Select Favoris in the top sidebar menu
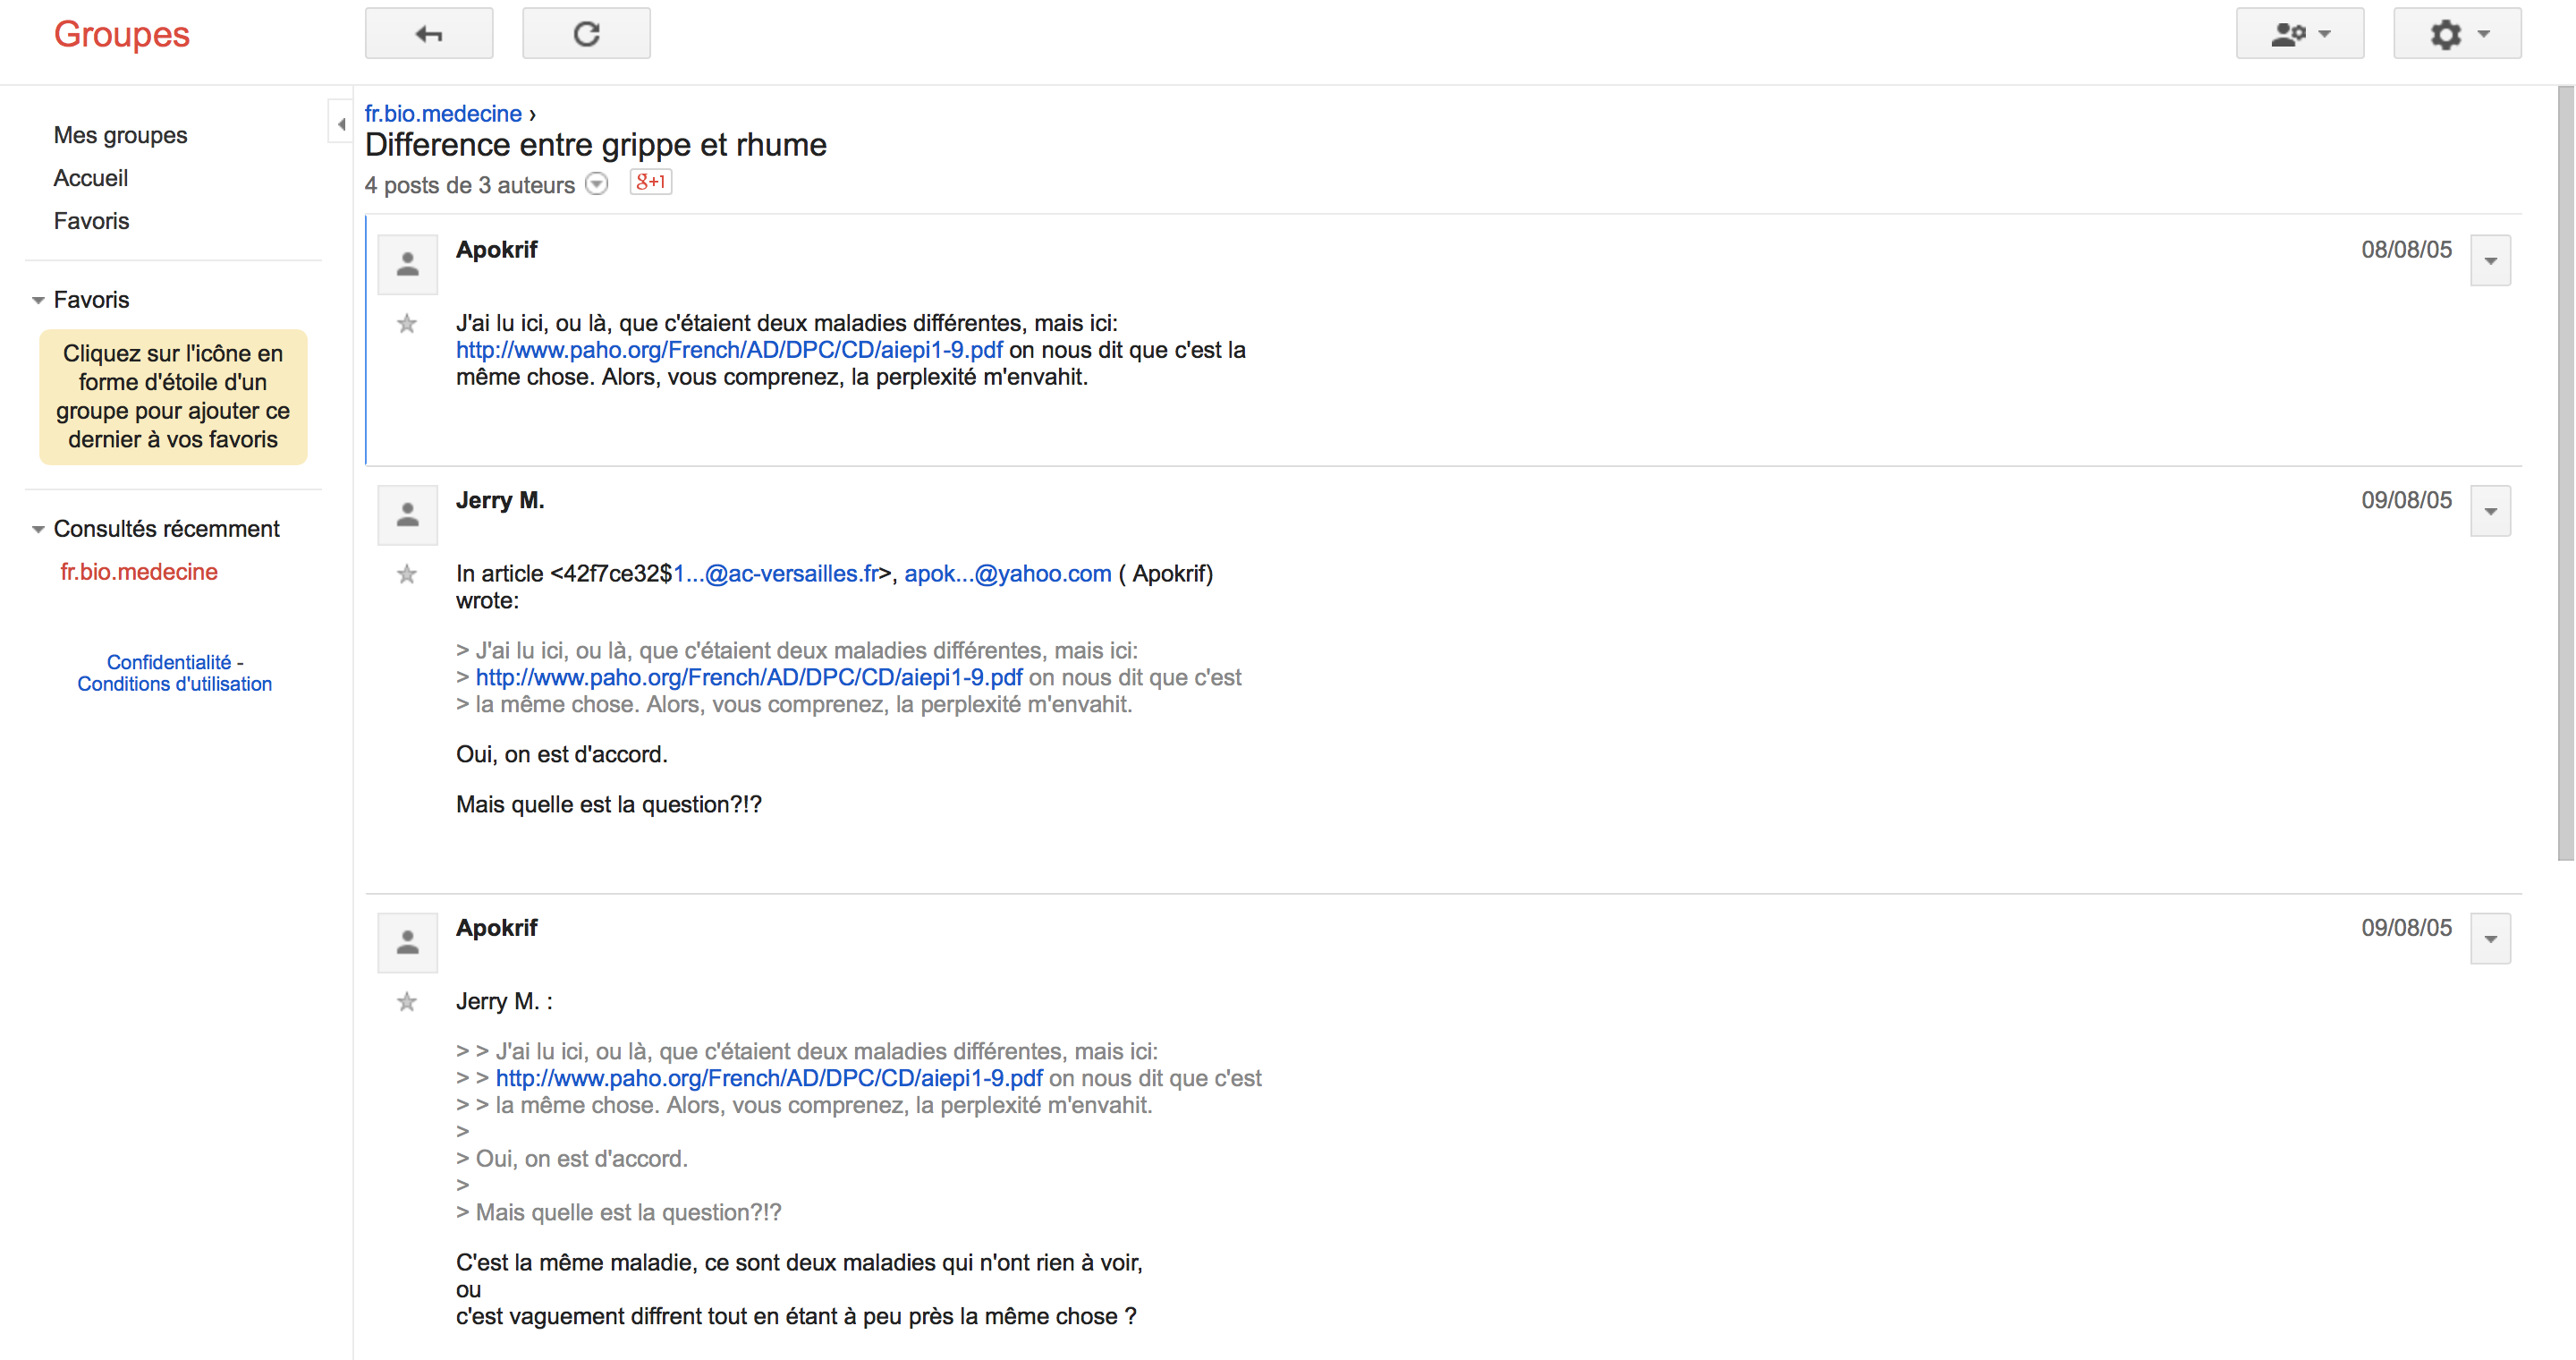The width and height of the screenshot is (2576, 1360). 91,221
